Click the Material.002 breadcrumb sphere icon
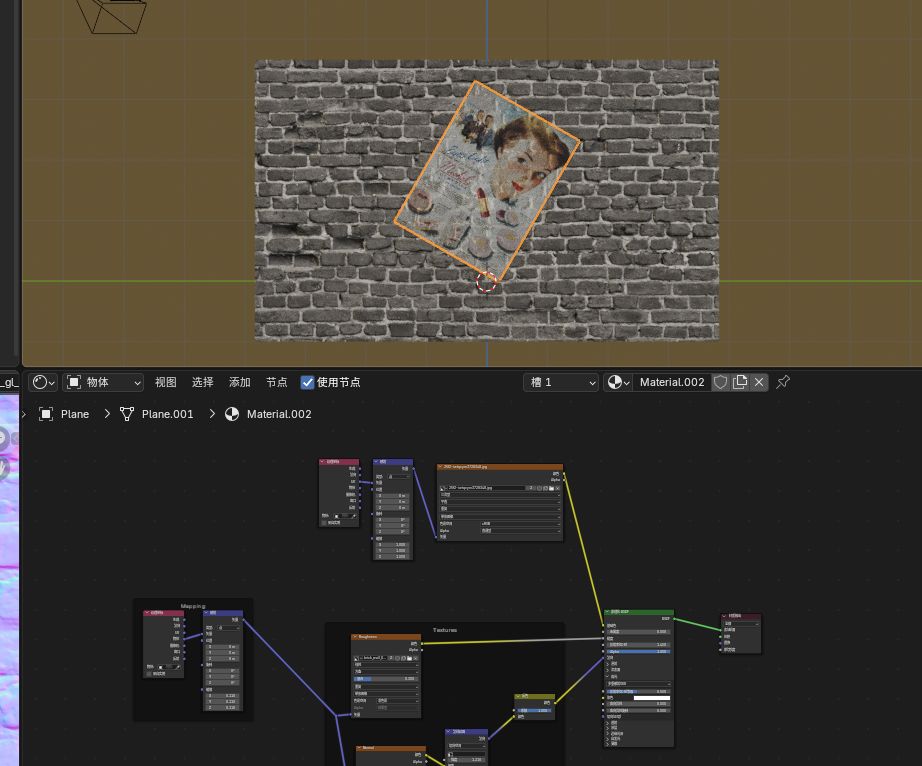922x766 pixels. (x=232, y=414)
